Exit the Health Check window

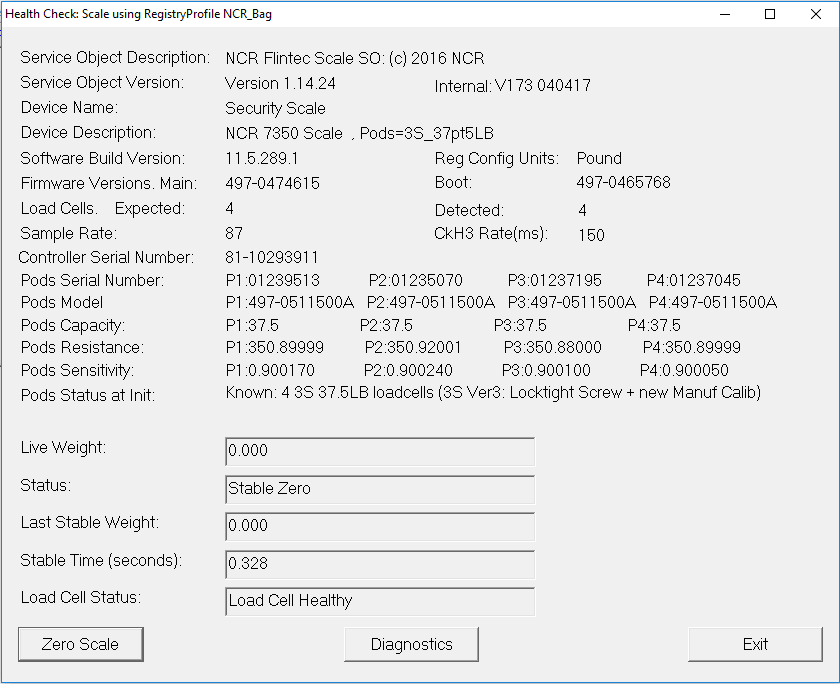(755, 644)
